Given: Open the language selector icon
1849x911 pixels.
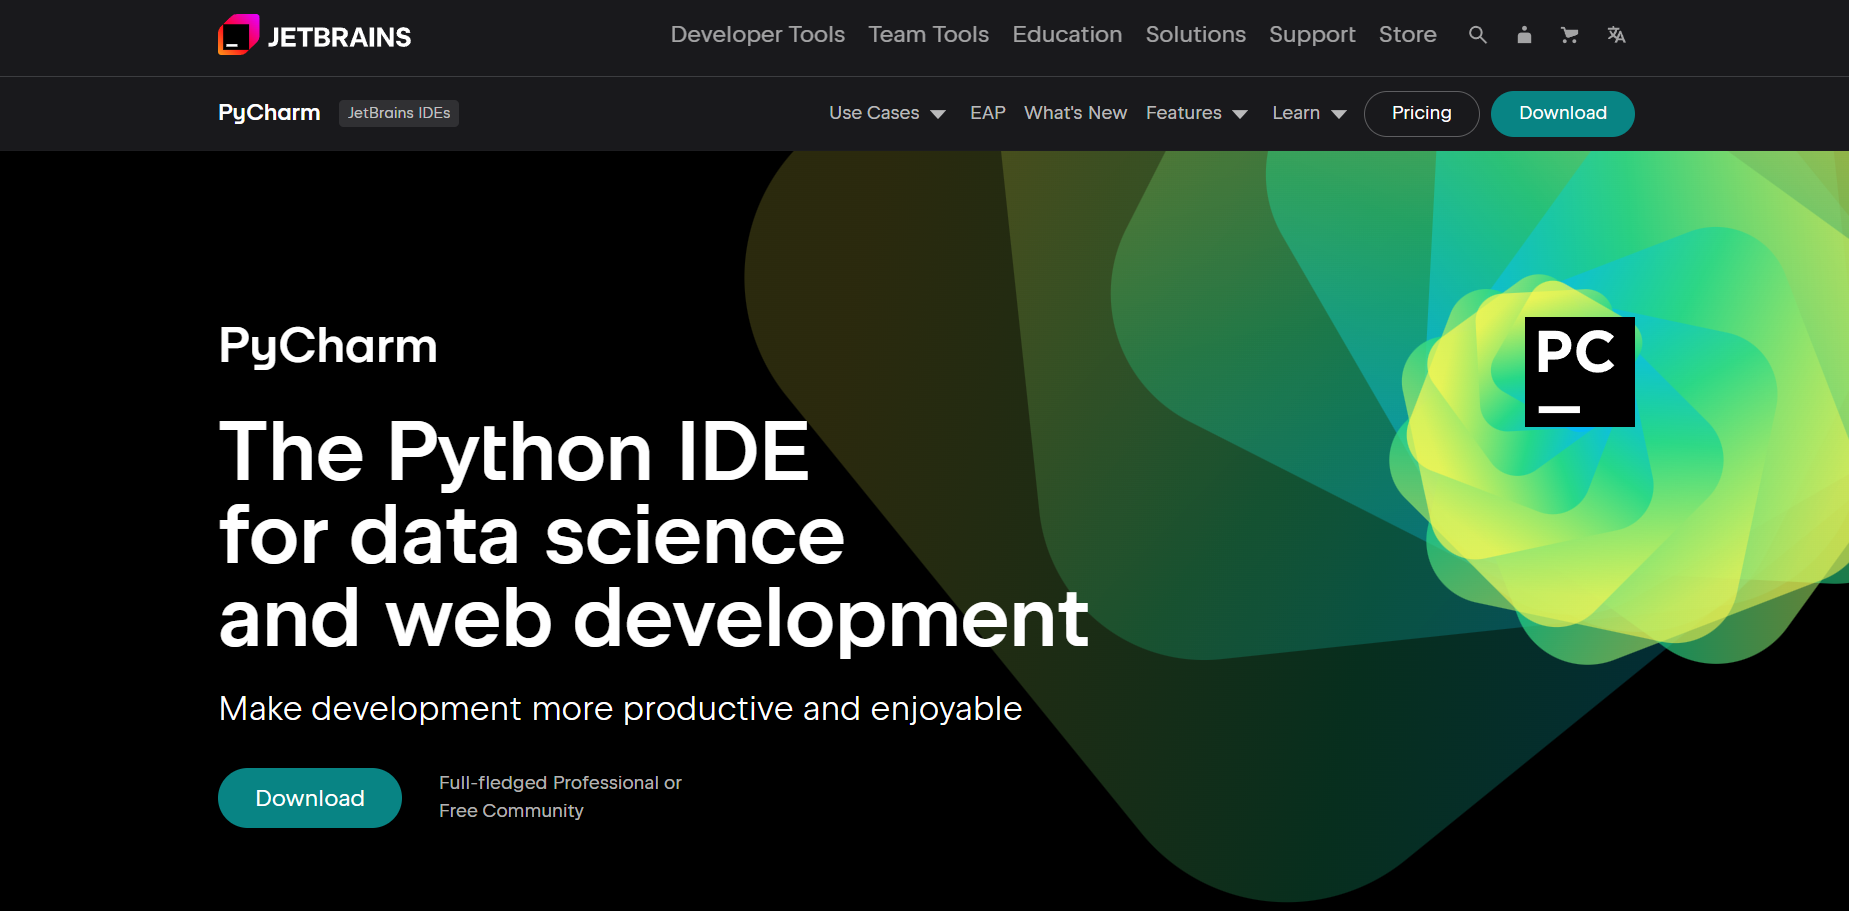Looking at the screenshot, I should pyautogui.click(x=1616, y=35).
